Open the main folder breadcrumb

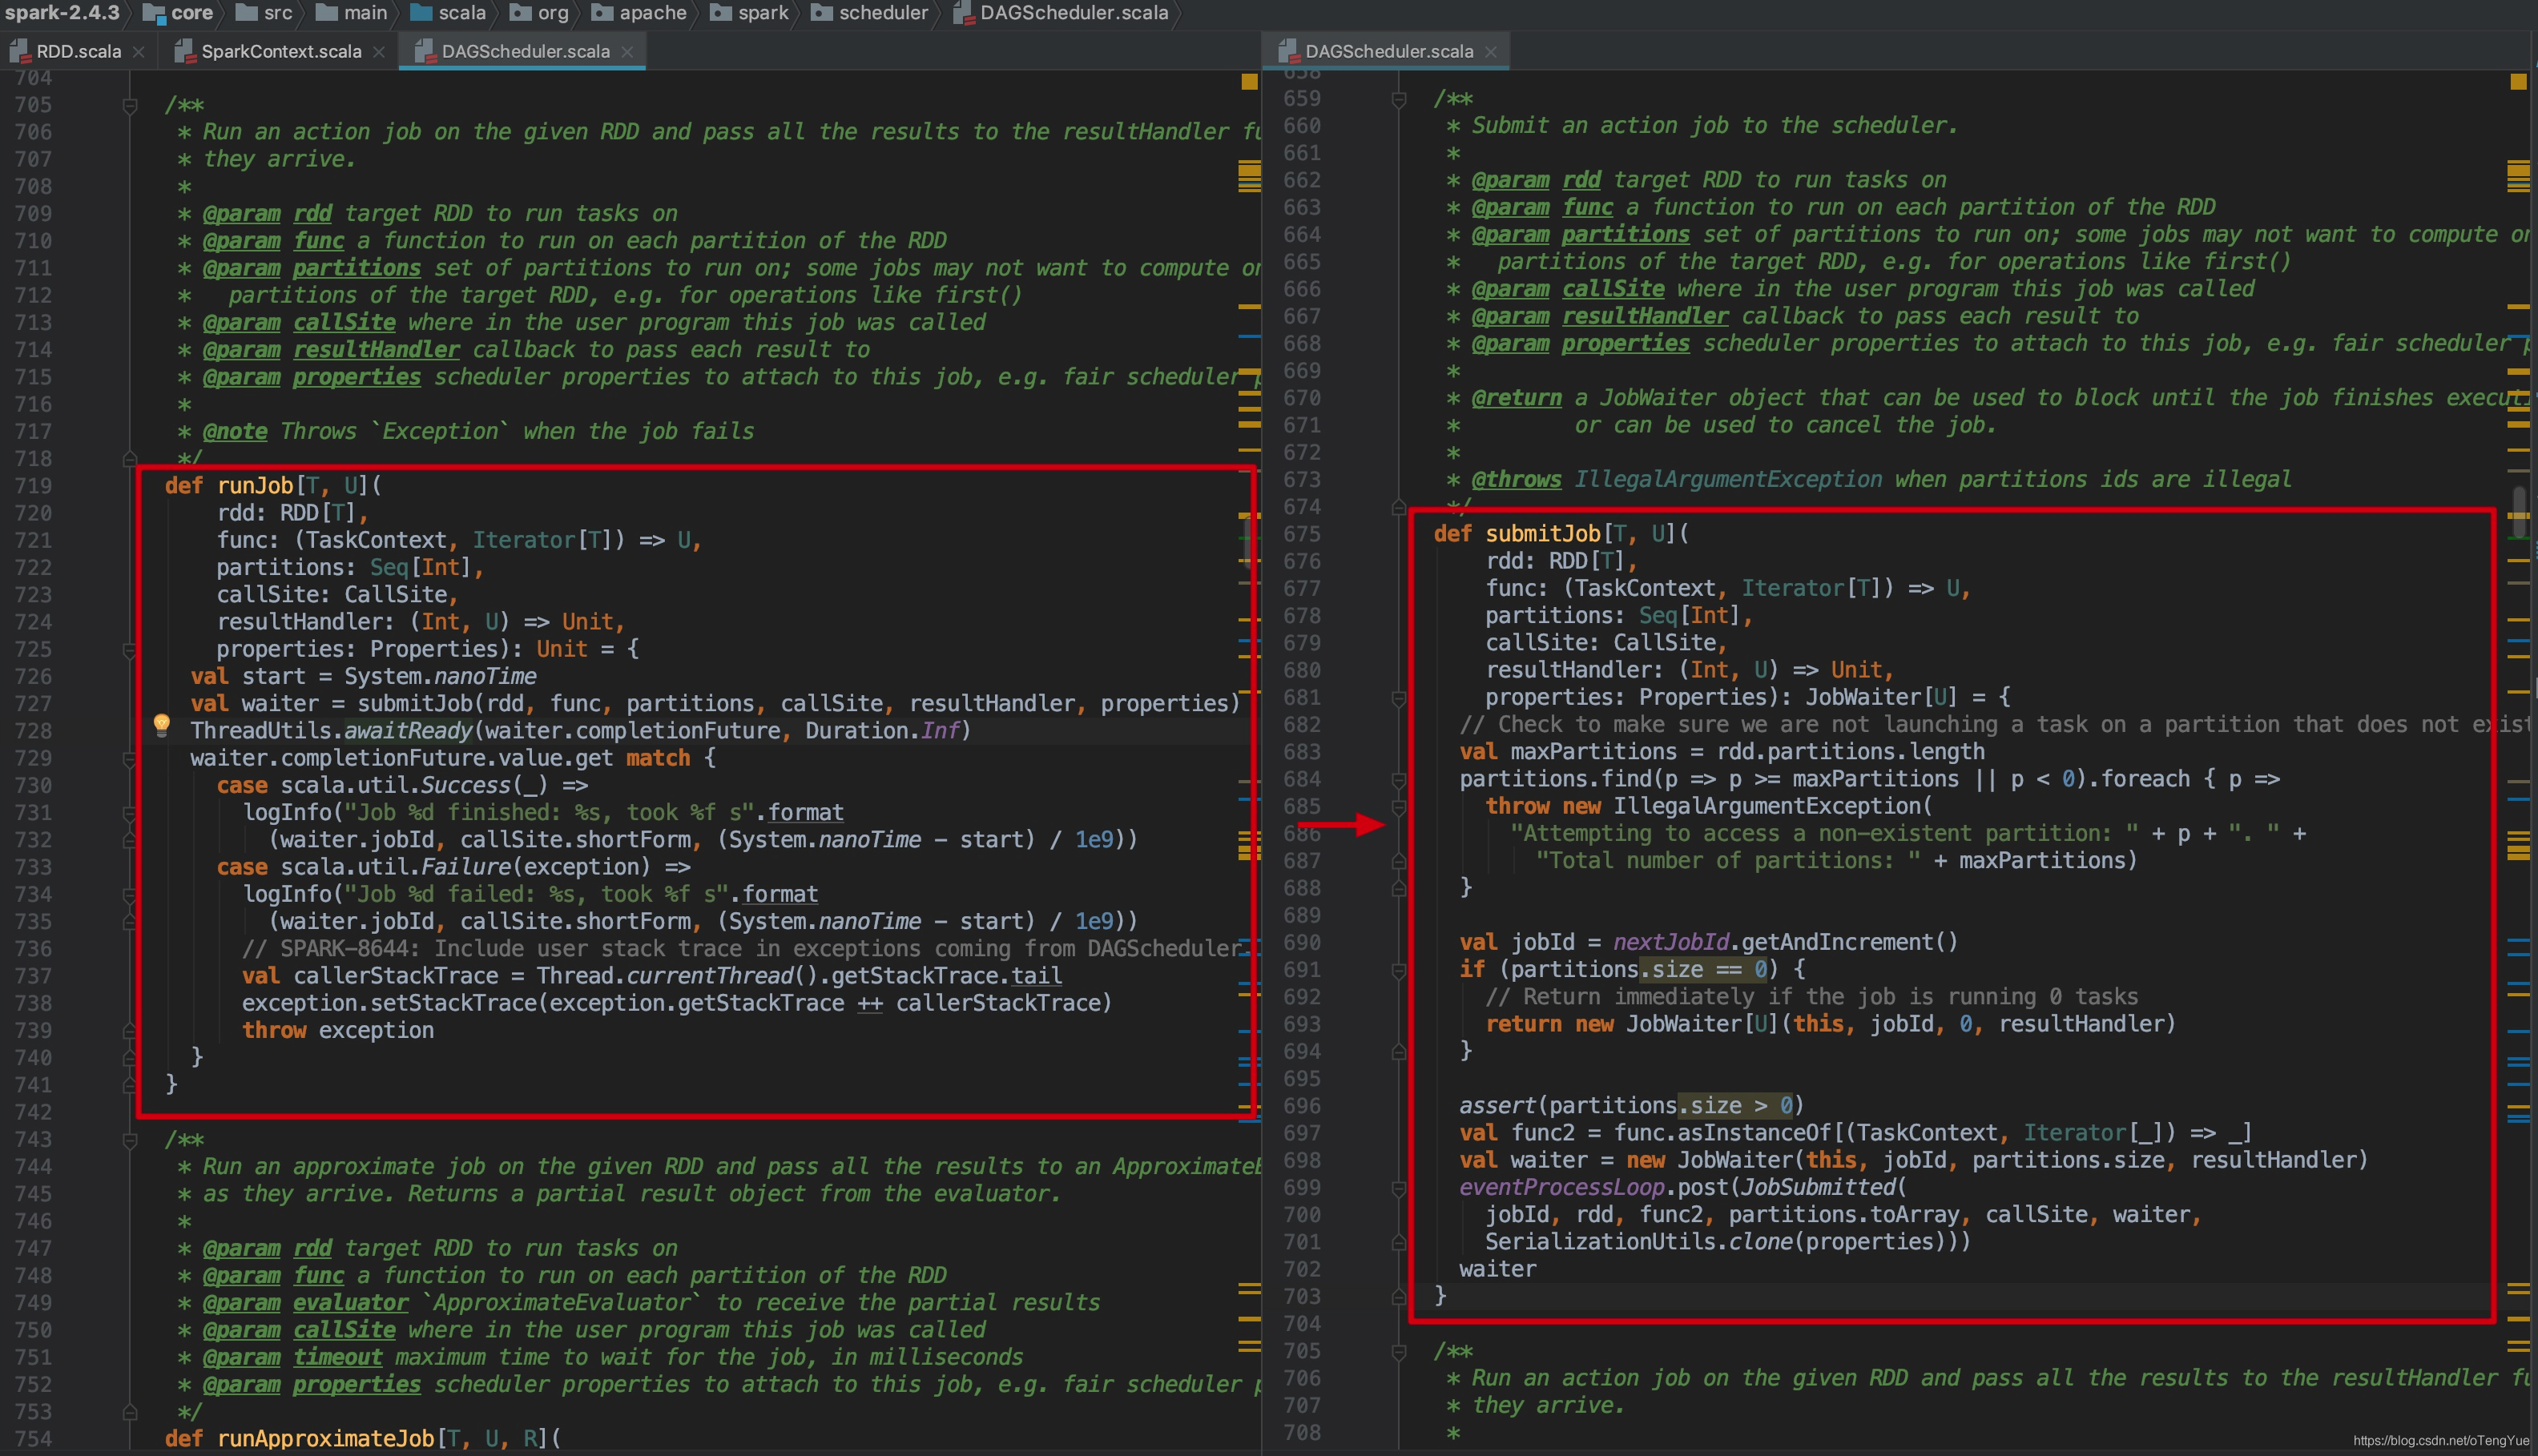(x=352, y=13)
